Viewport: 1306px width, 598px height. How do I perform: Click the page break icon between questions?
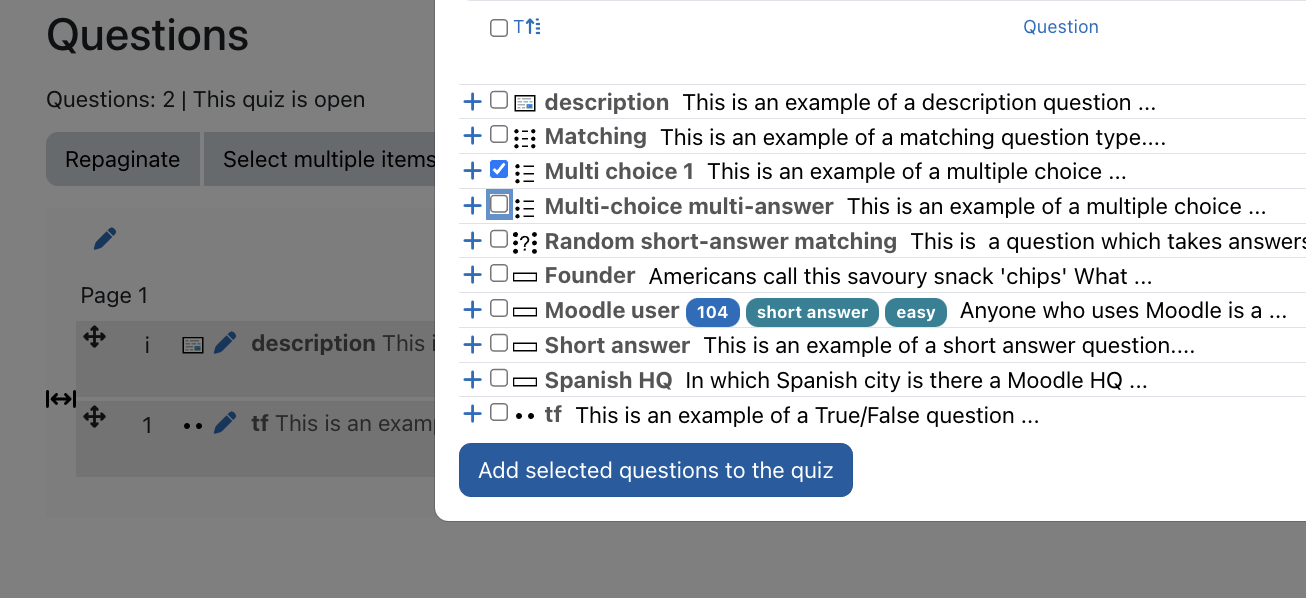pyautogui.click(x=61, y=399)
